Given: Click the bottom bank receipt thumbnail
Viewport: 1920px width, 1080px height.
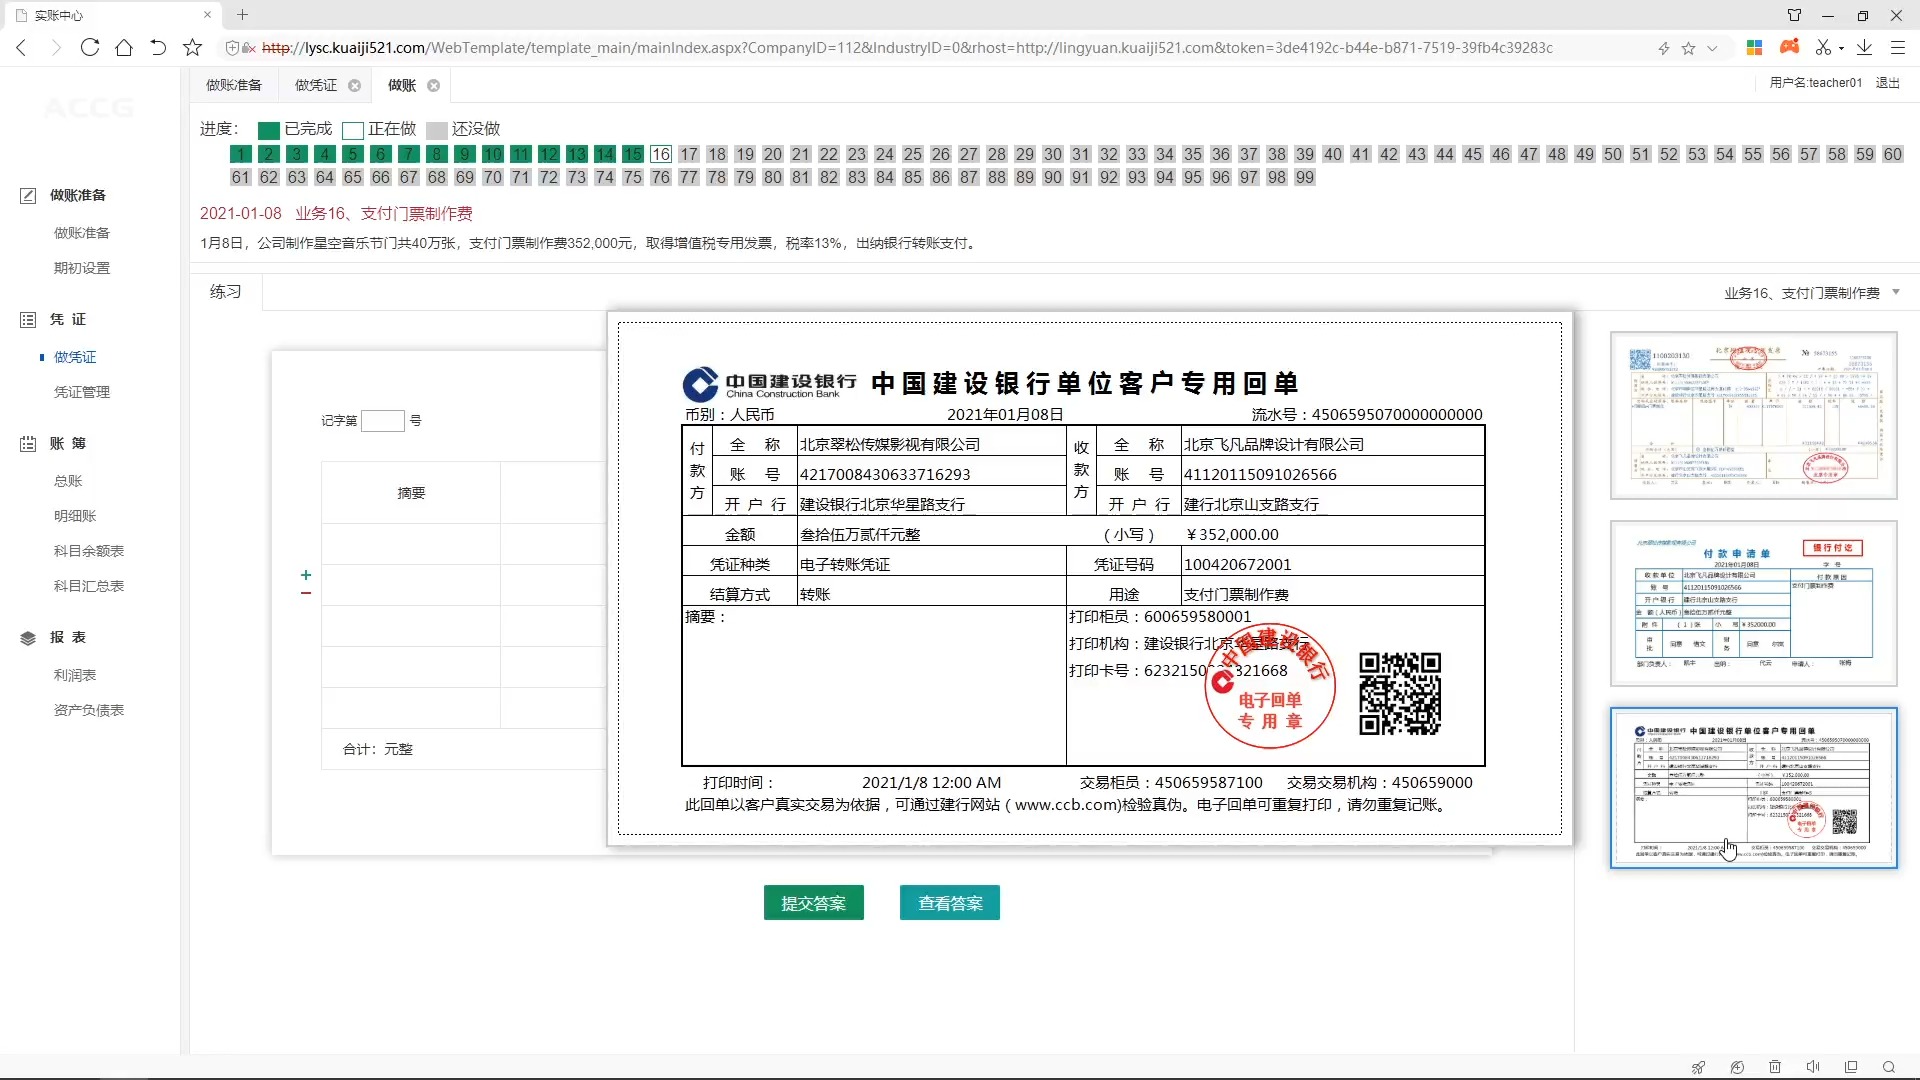Looking at the screenshot, I should click(1753, 788).
